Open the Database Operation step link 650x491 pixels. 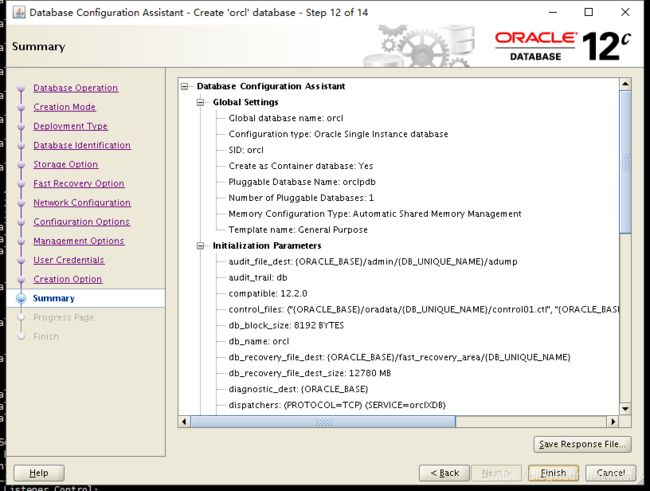click(x=75, y=88)
